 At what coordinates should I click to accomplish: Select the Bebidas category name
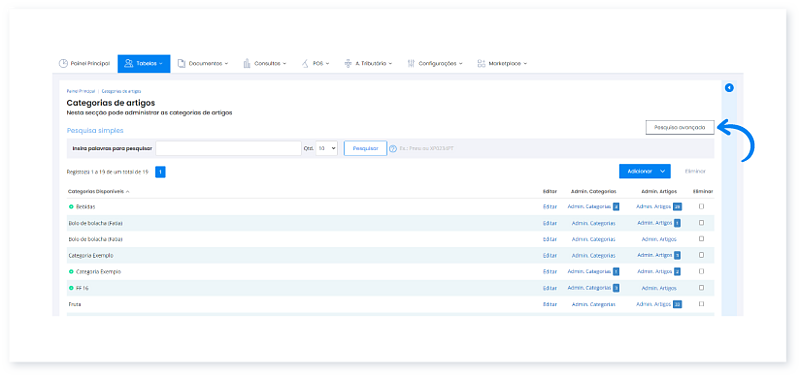coord(86,207)
